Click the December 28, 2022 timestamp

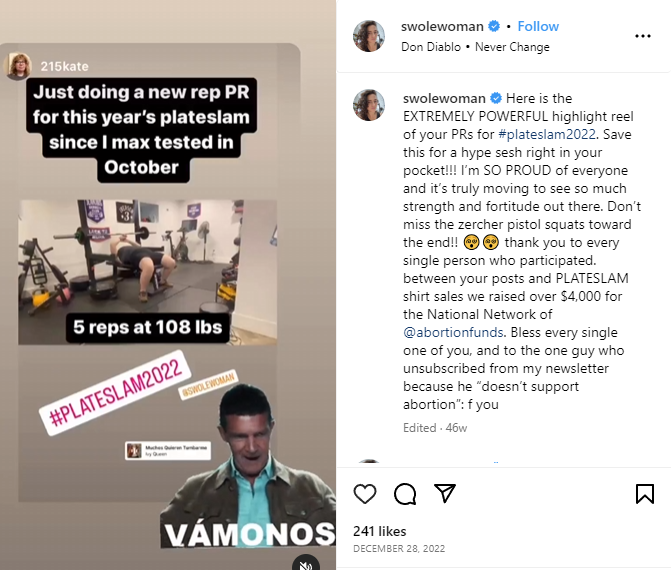399,549
